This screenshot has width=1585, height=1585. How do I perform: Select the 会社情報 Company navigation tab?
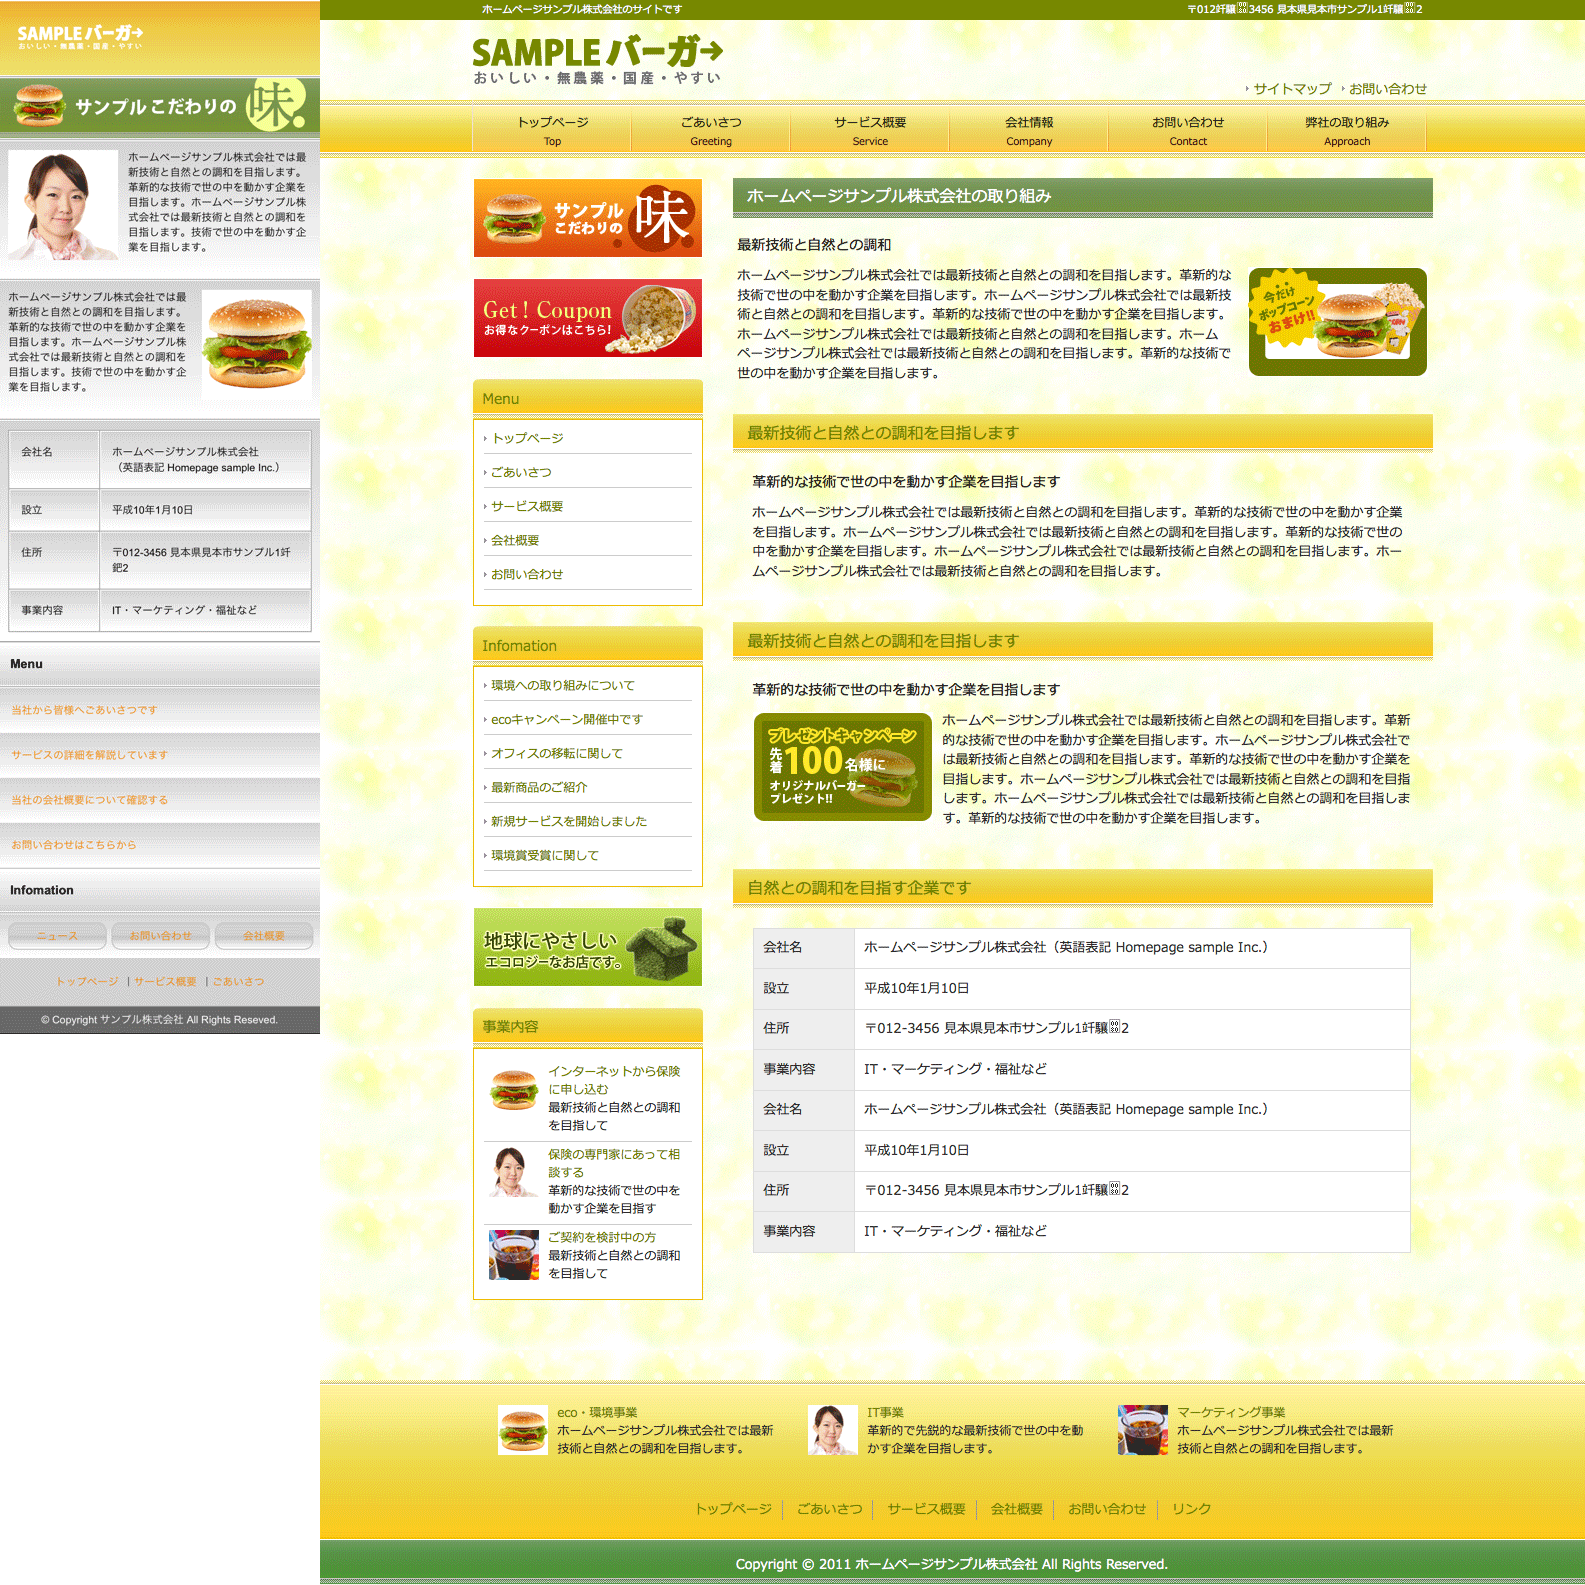1029,130
